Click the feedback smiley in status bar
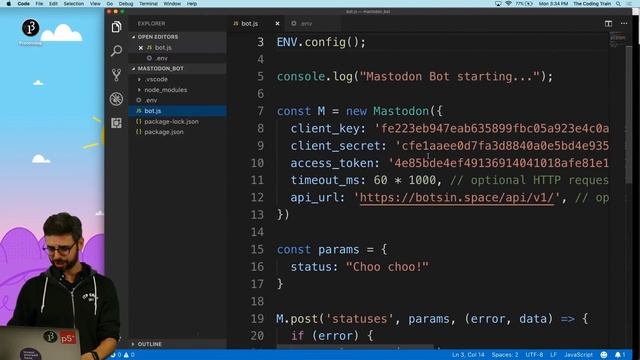The width and height of the screenshot is (640, 360). [604, 355]
